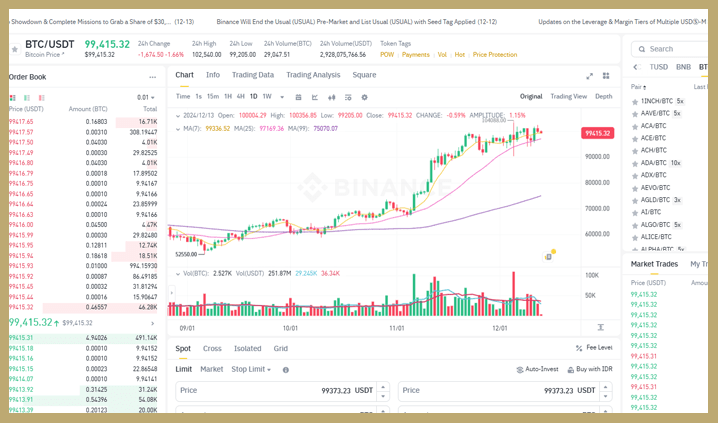The width and height of the screenshot is (718, 423).
Task: Select the Market order type
Action: 212,369
